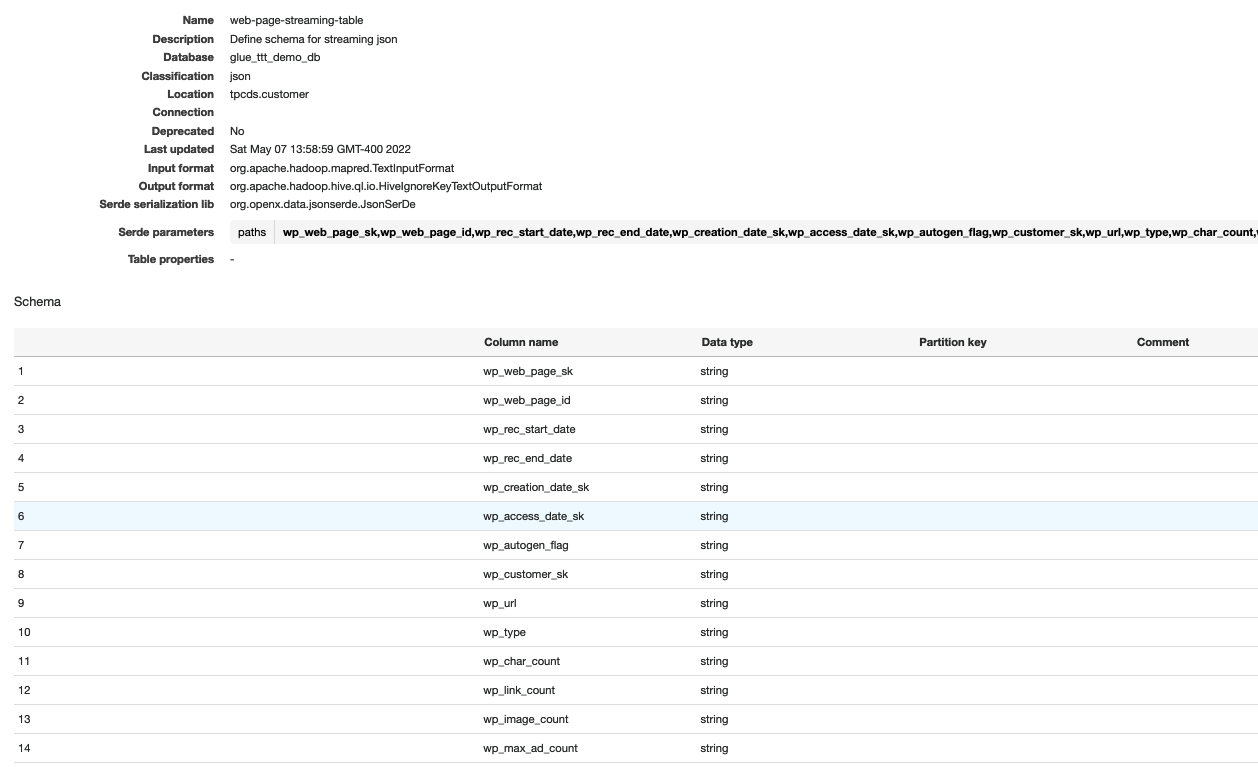Screen dimensions: 1258x767
Task: Click data type string of wp_max_ad_count
Action: 714,748
